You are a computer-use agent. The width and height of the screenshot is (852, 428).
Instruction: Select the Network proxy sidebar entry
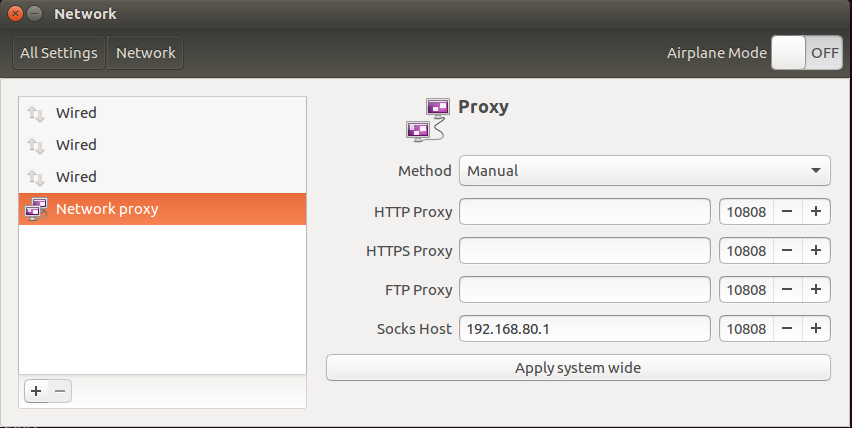pyautogui.click(x=162, y=209)
